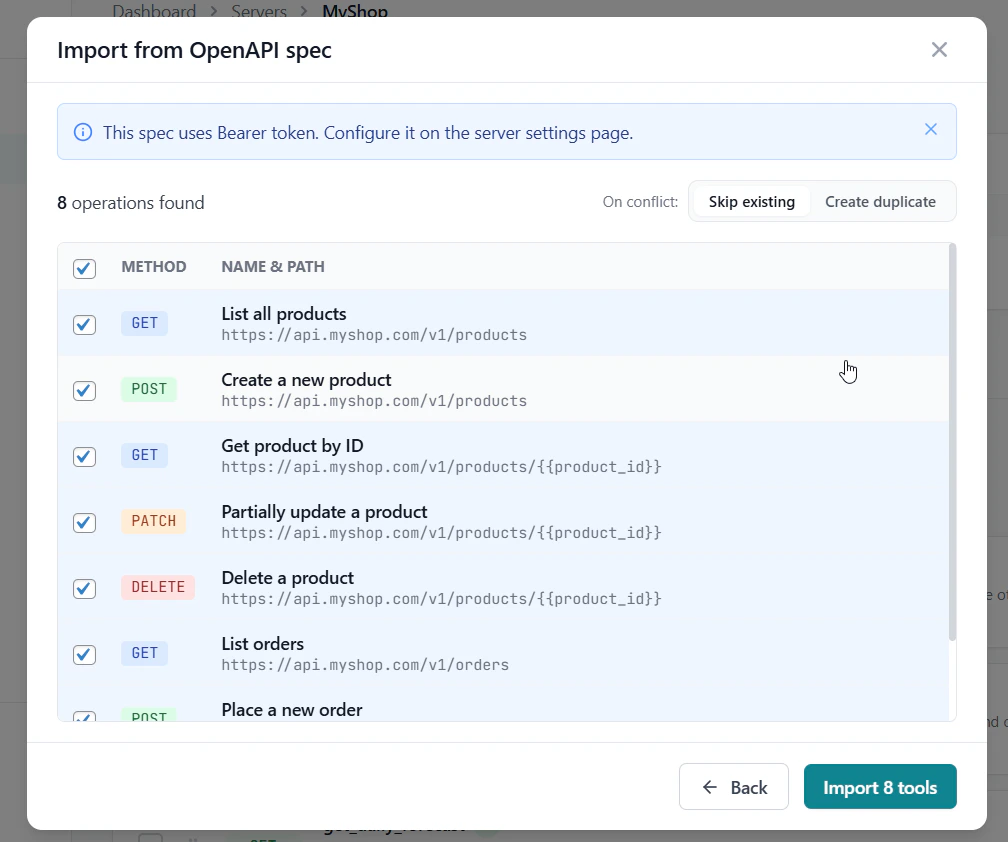Uncheck the Create a new product operation

(x=84, y=391)
